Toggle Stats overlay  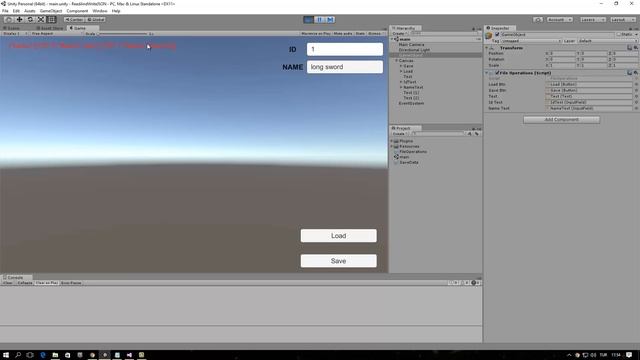coord(360,33)
